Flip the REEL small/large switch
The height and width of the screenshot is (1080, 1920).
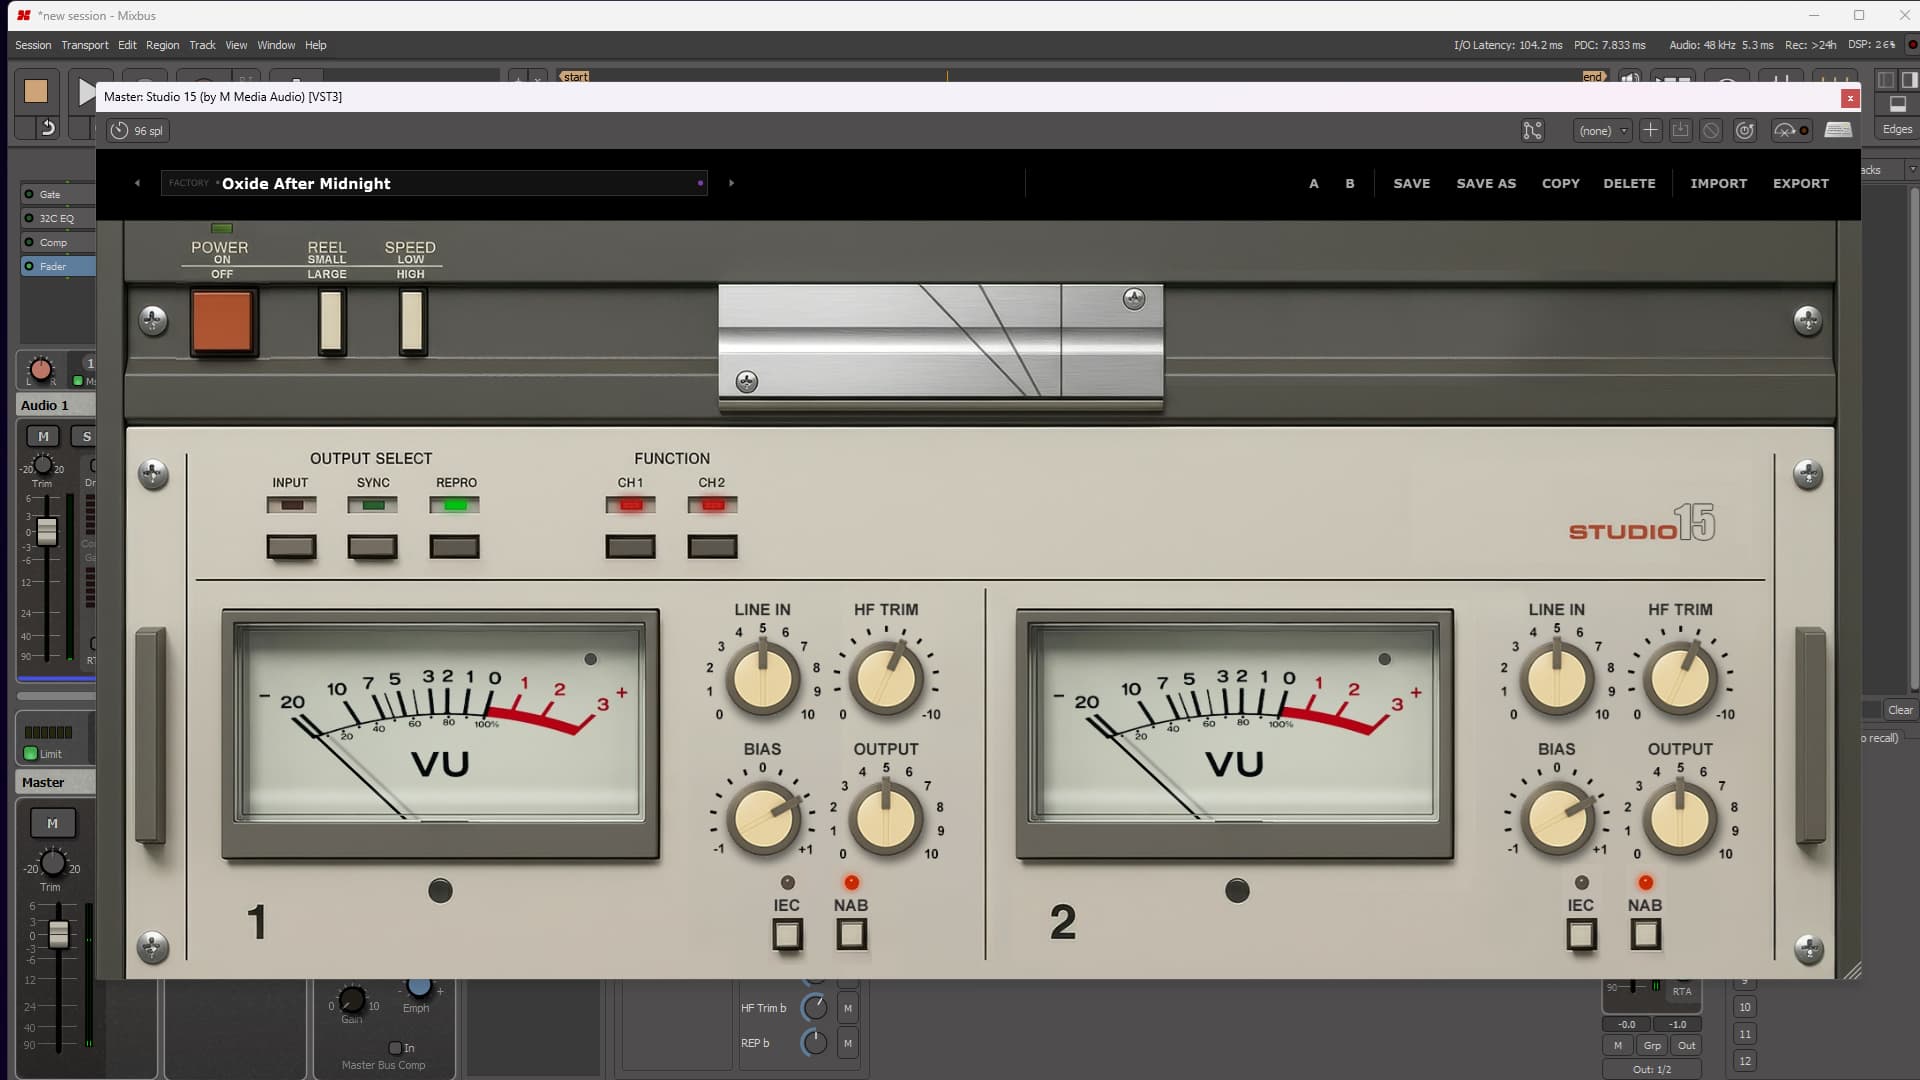tap(332, 322)
